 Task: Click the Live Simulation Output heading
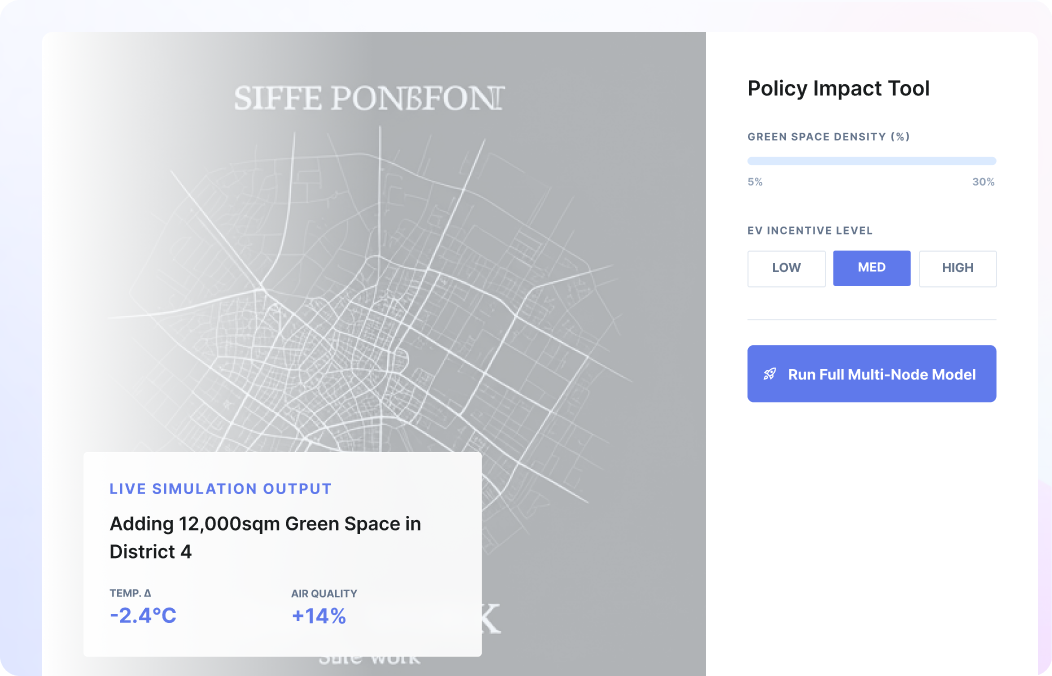pyautogui.click(x=220, y=489)
